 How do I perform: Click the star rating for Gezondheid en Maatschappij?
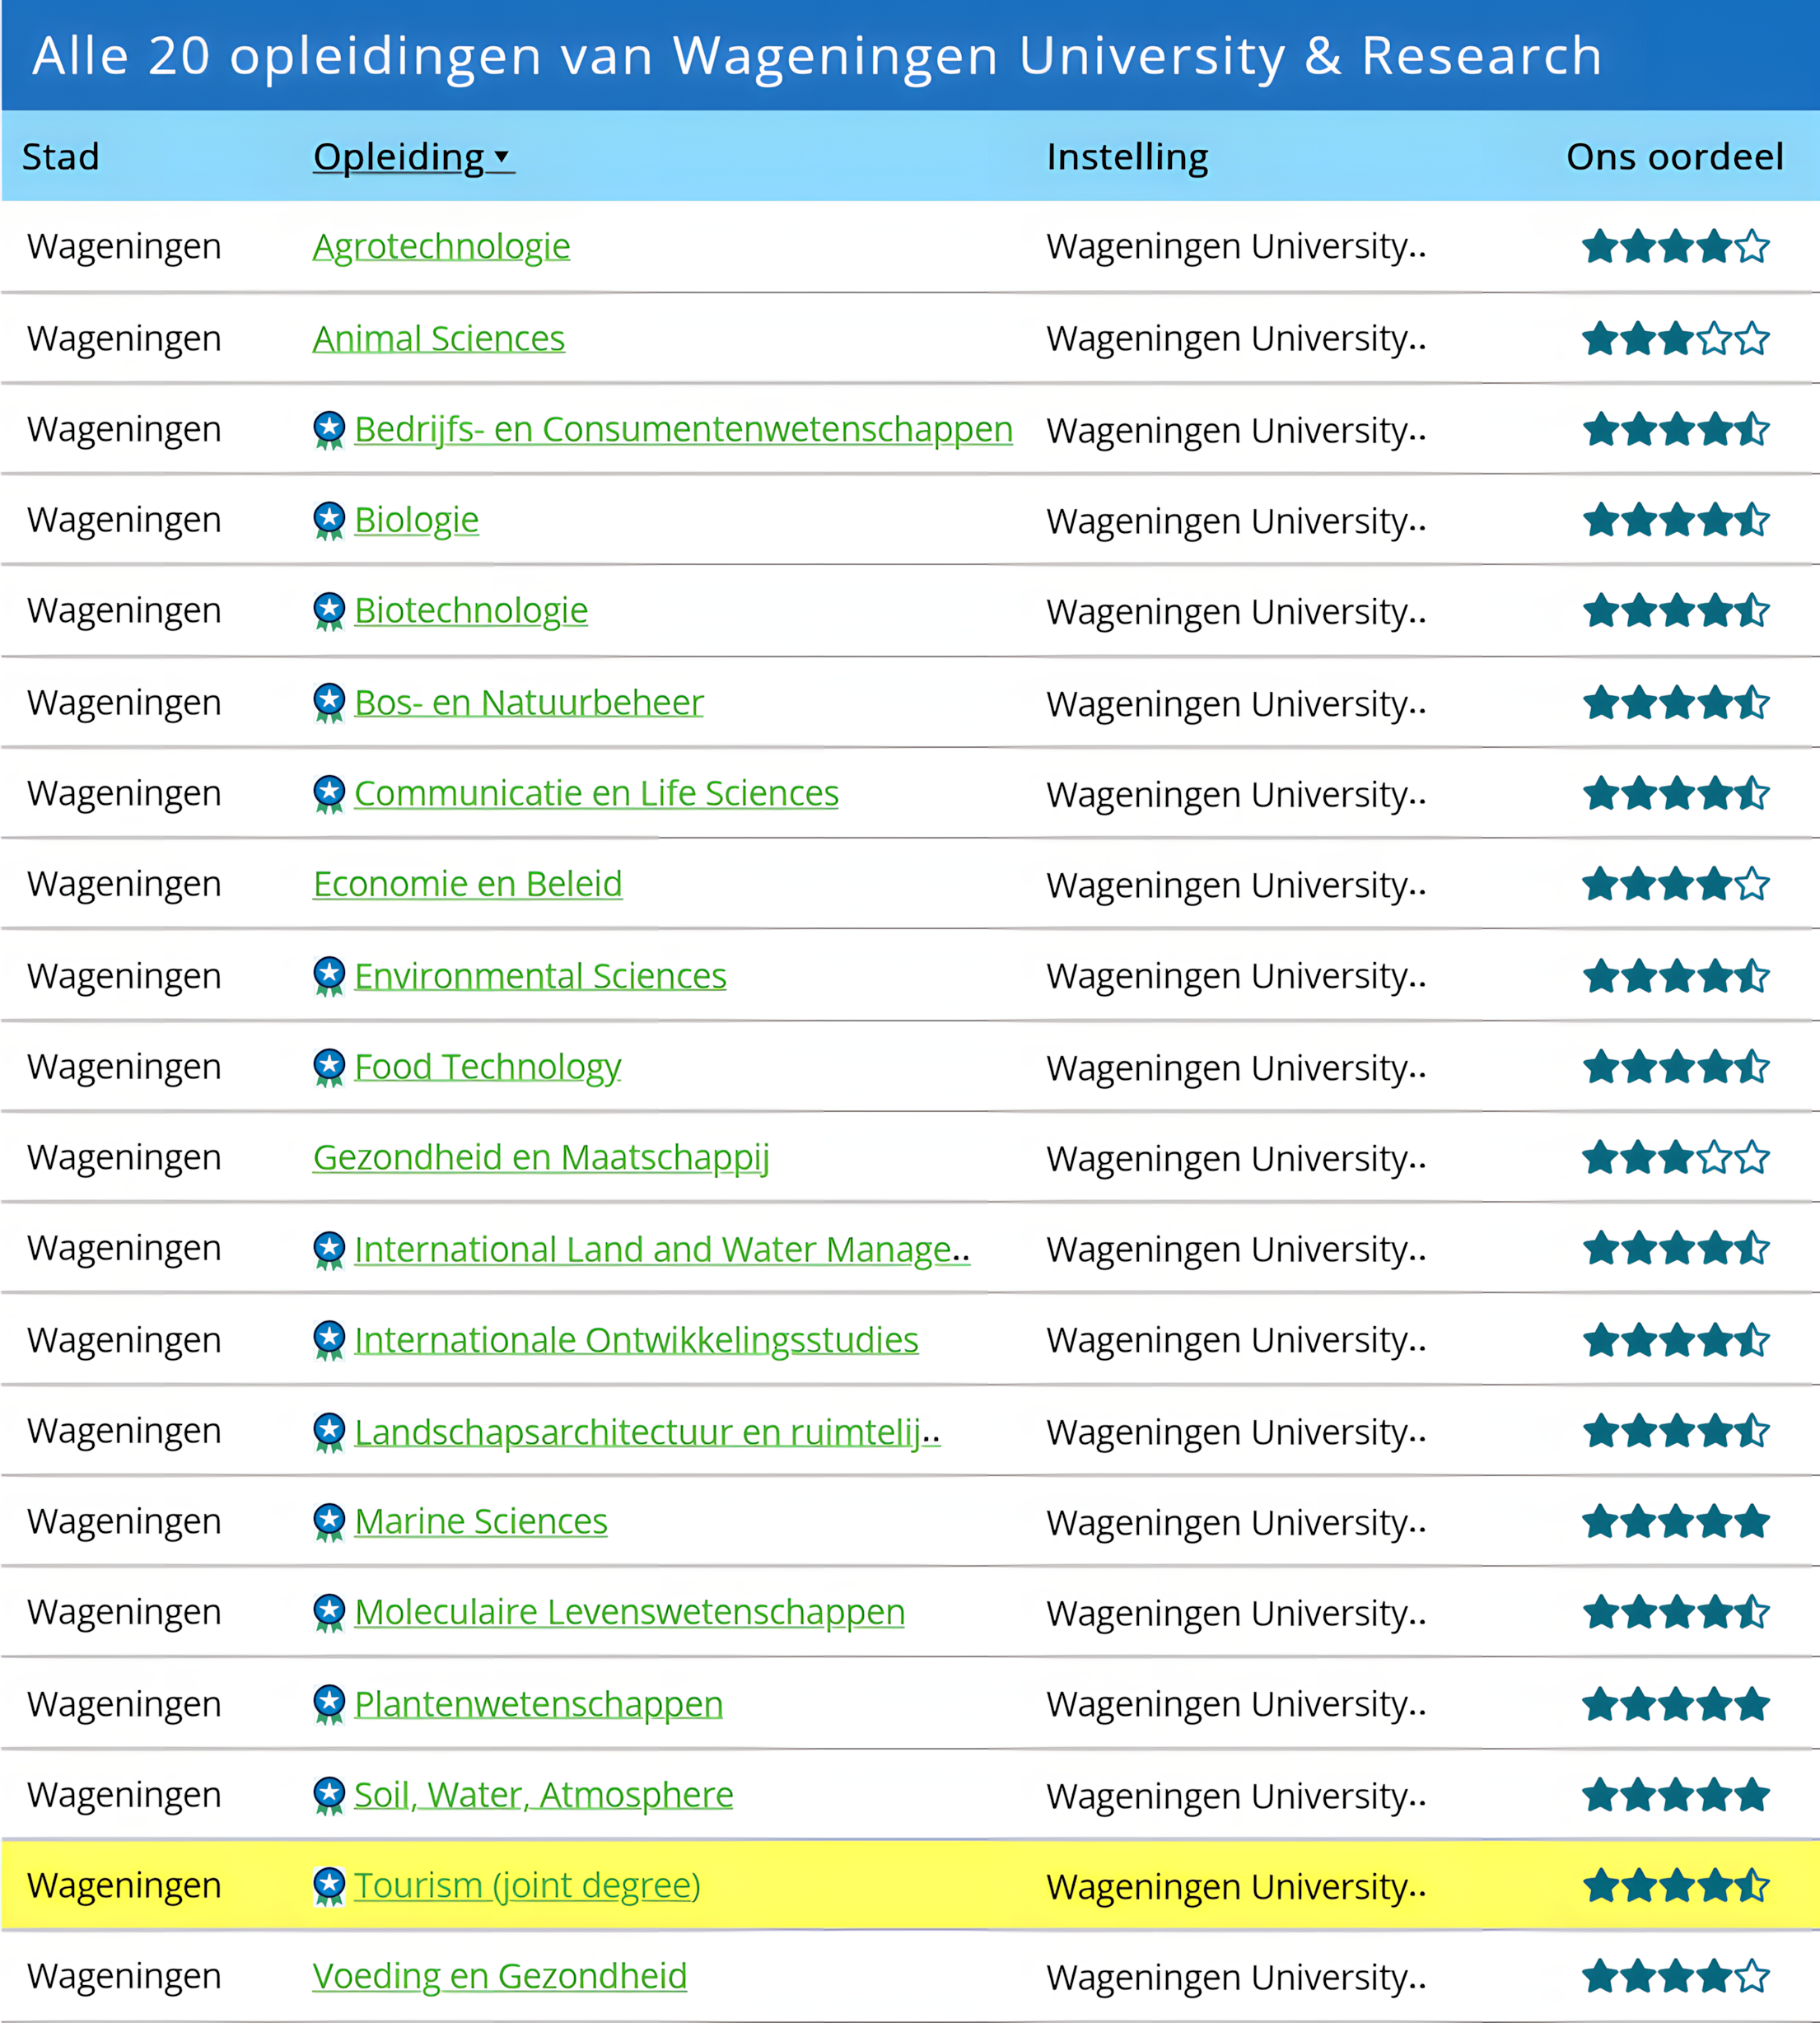(1676, 1158)
